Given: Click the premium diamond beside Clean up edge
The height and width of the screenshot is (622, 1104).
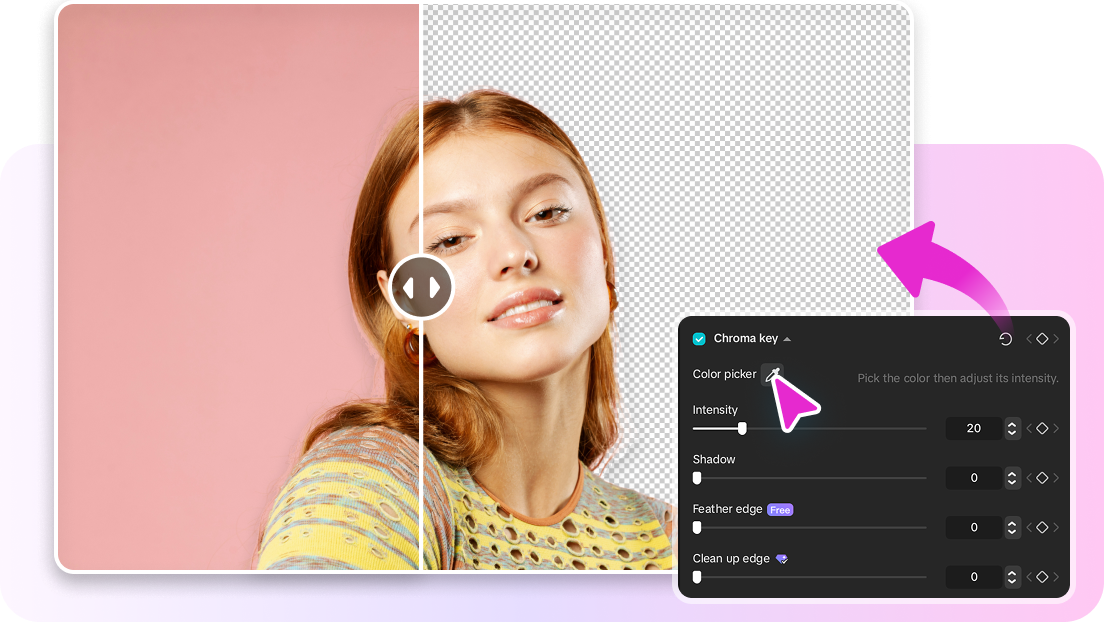Looking at the screenshot, I should tap(782, 558).
